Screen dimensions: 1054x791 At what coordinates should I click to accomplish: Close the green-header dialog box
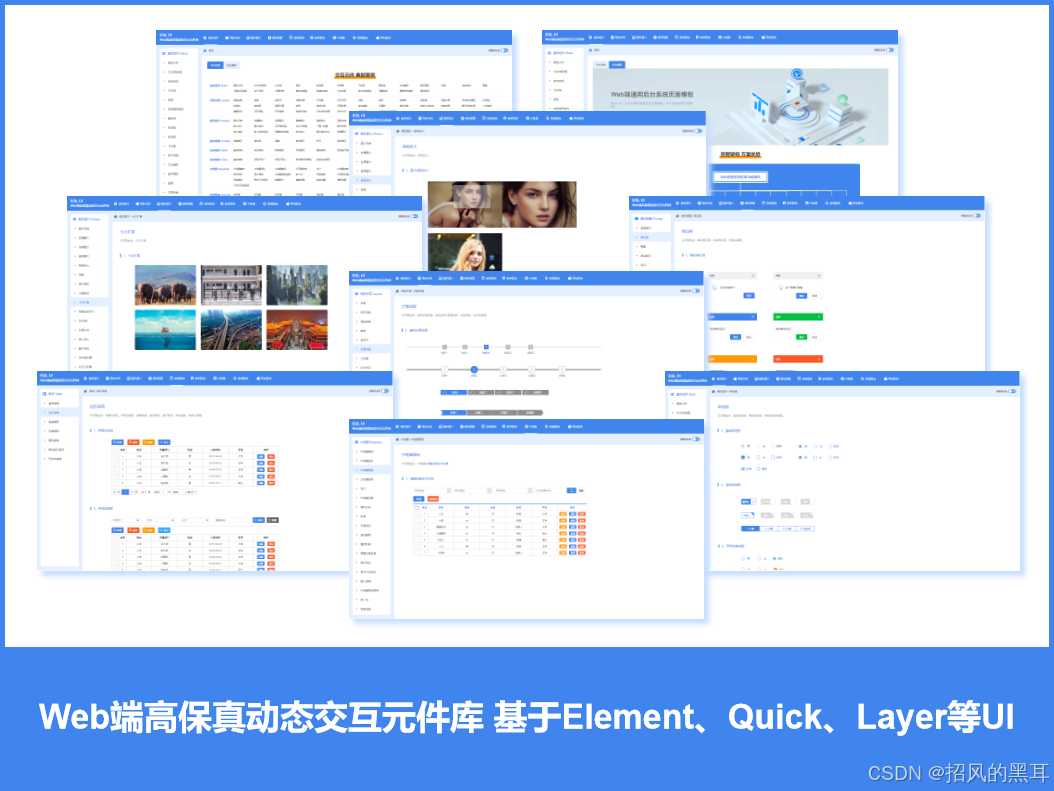click(x=819, y=317)
